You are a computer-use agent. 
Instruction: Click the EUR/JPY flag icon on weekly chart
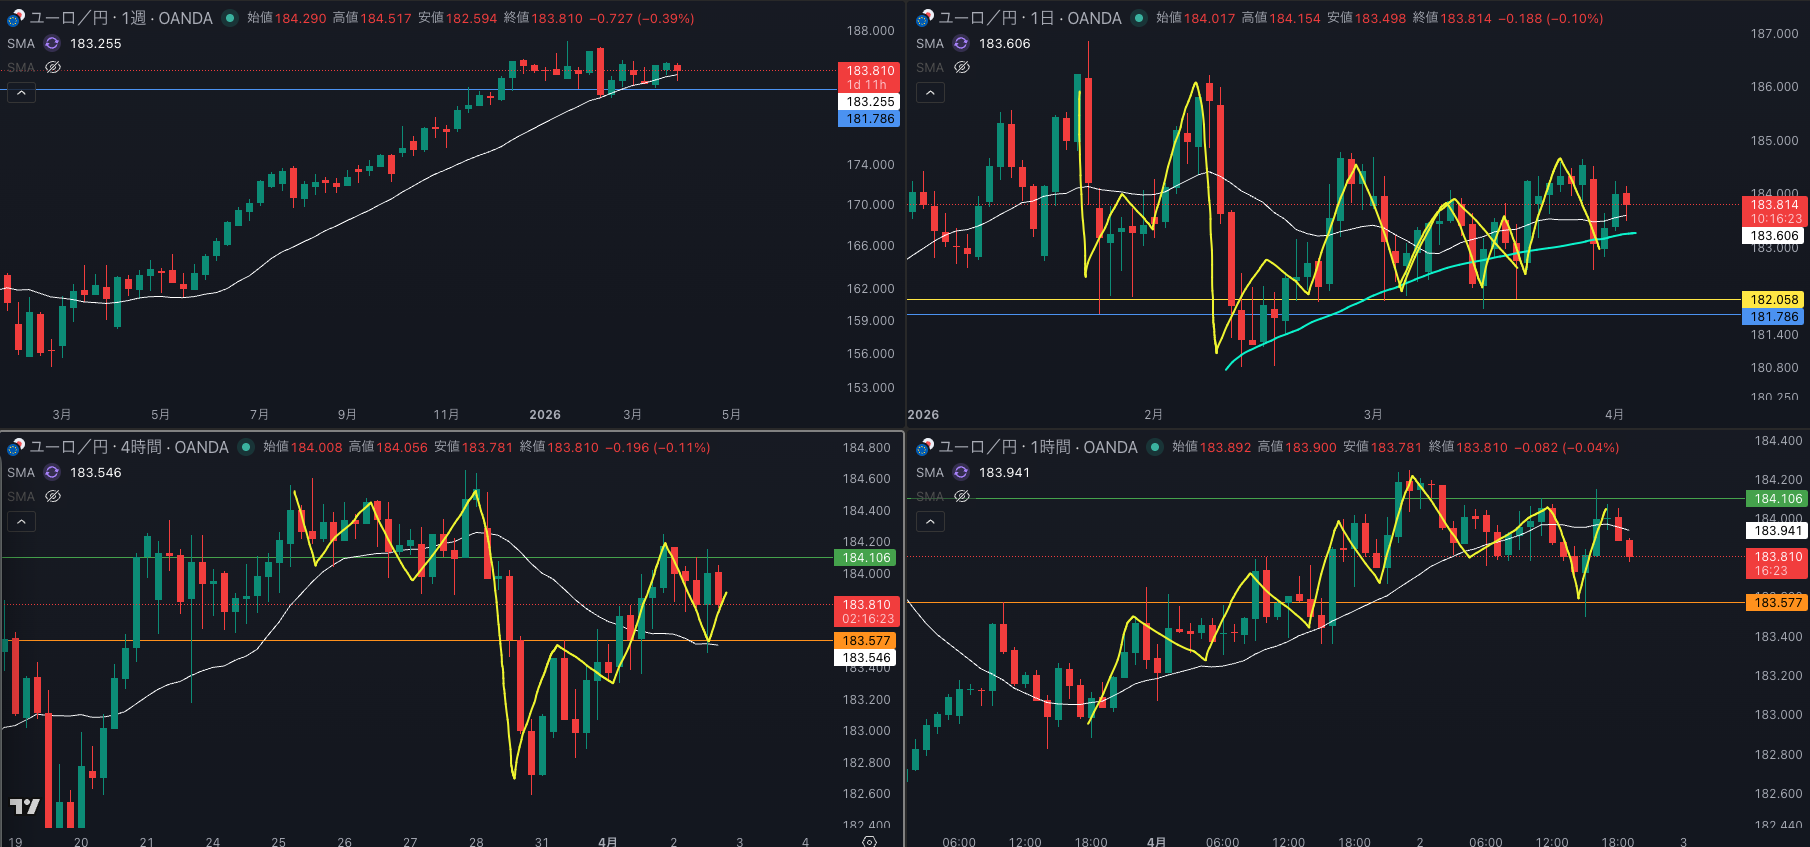point(15,18)
